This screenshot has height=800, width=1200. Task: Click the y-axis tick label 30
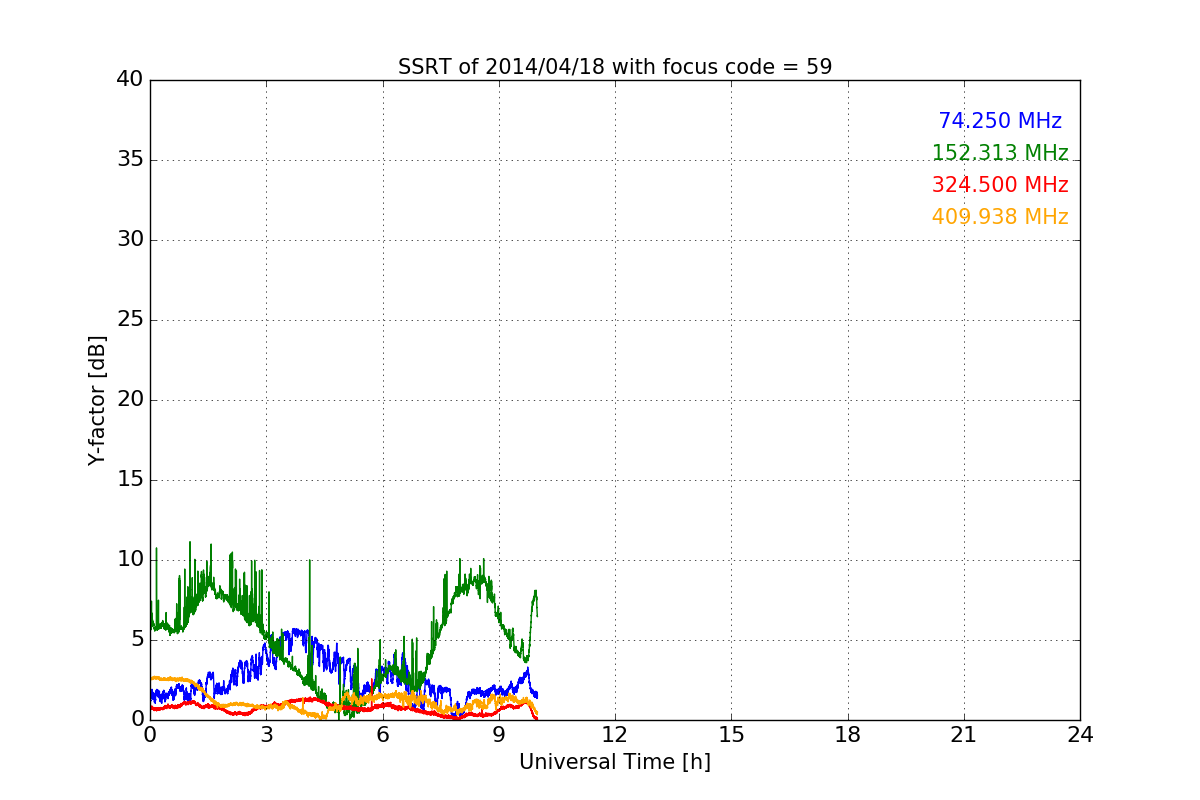tap(130, 239)
